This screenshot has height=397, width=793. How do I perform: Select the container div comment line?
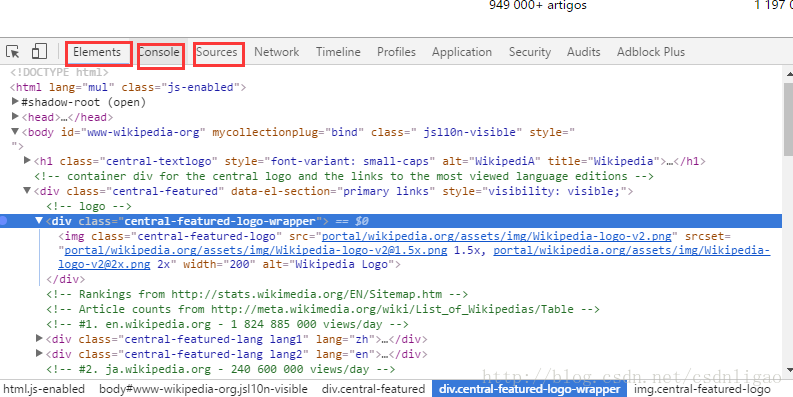point(344,176)
